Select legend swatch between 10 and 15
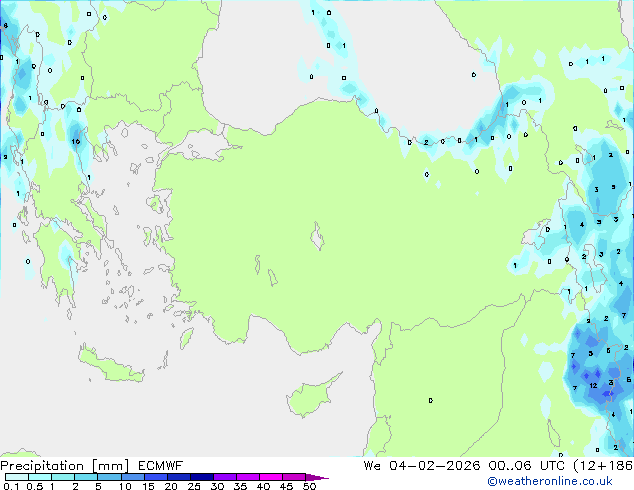 tap(132, 477)
